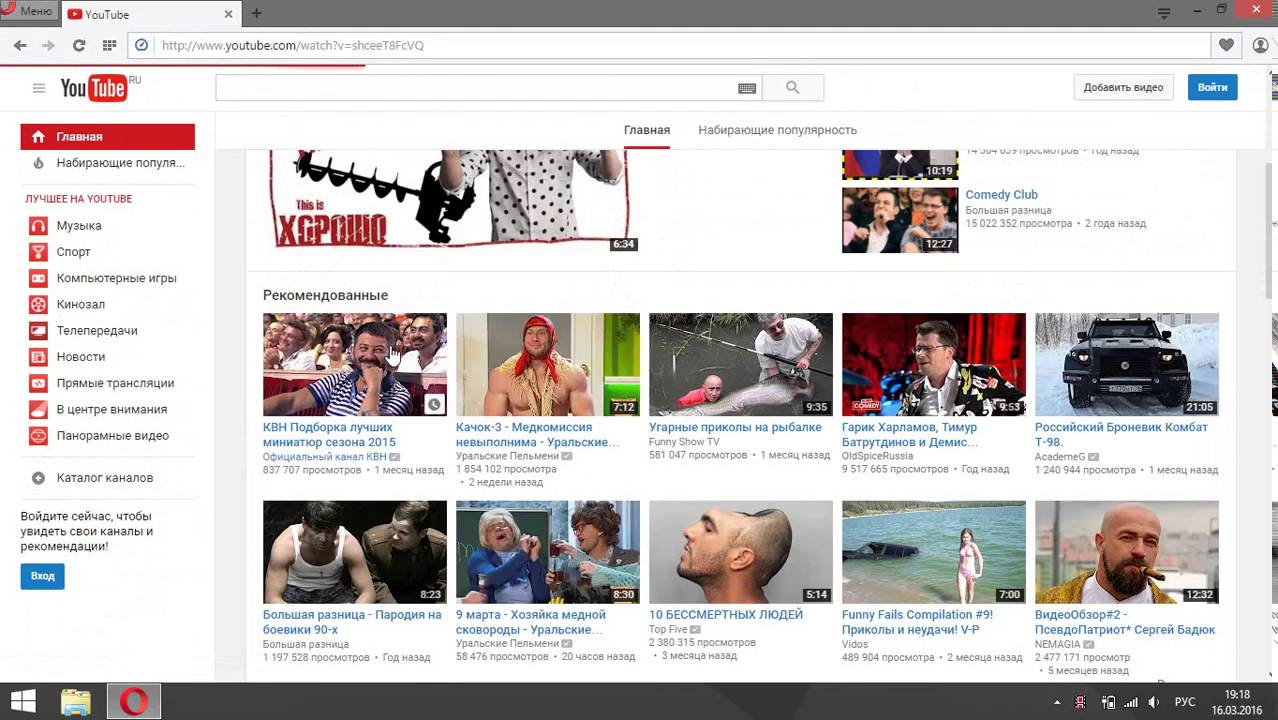Open the Windows Start button

tap(23, 702)
